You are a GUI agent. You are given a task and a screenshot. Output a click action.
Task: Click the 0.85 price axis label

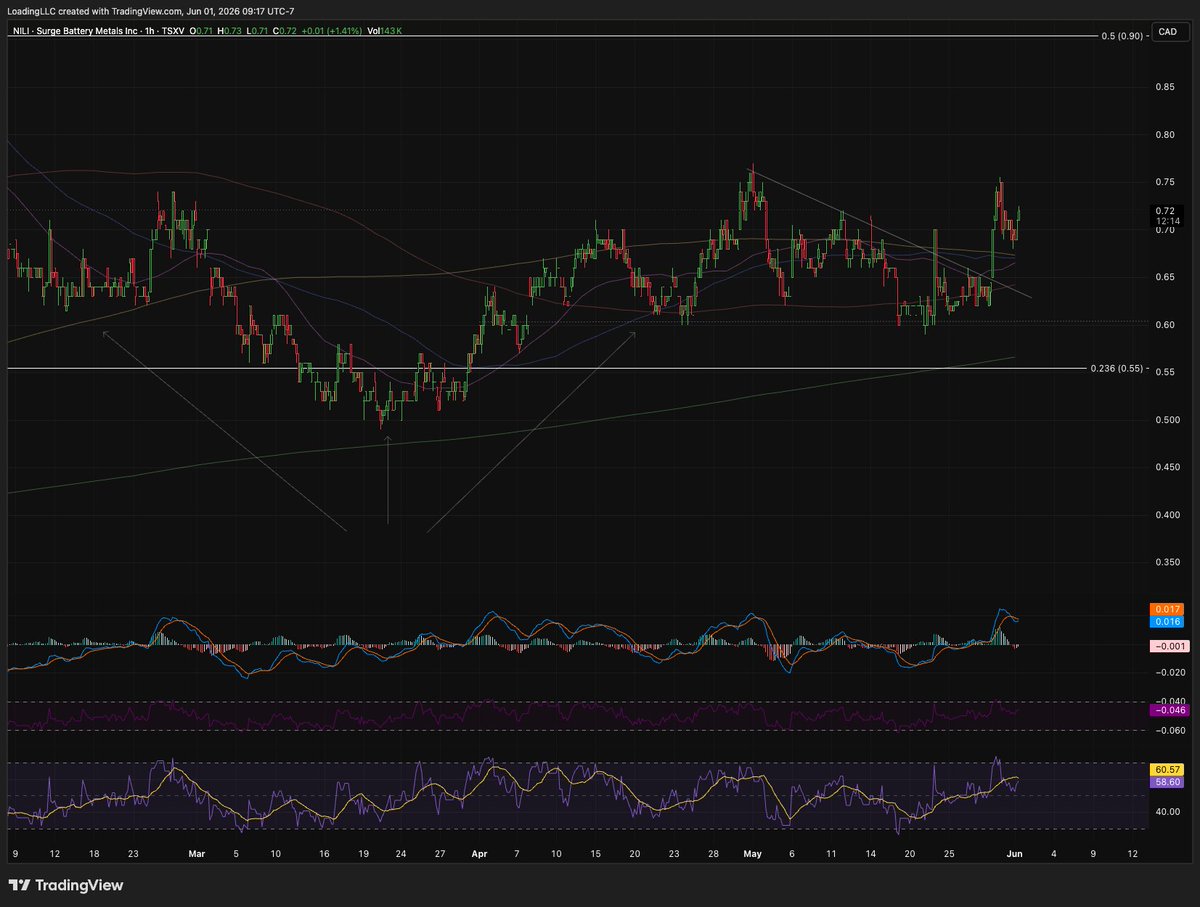point(1165,87)
